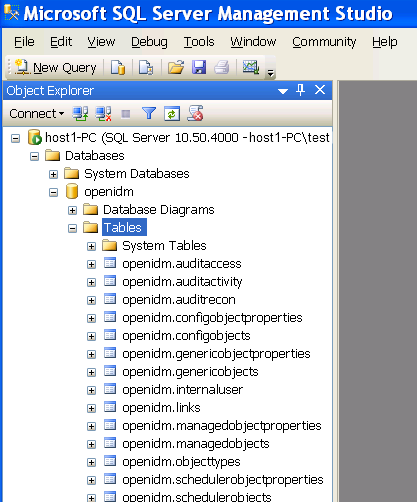Viewport: 417px width, 502px height.
Task: Close the Object Explorer panel
Action: pos(320,90)
